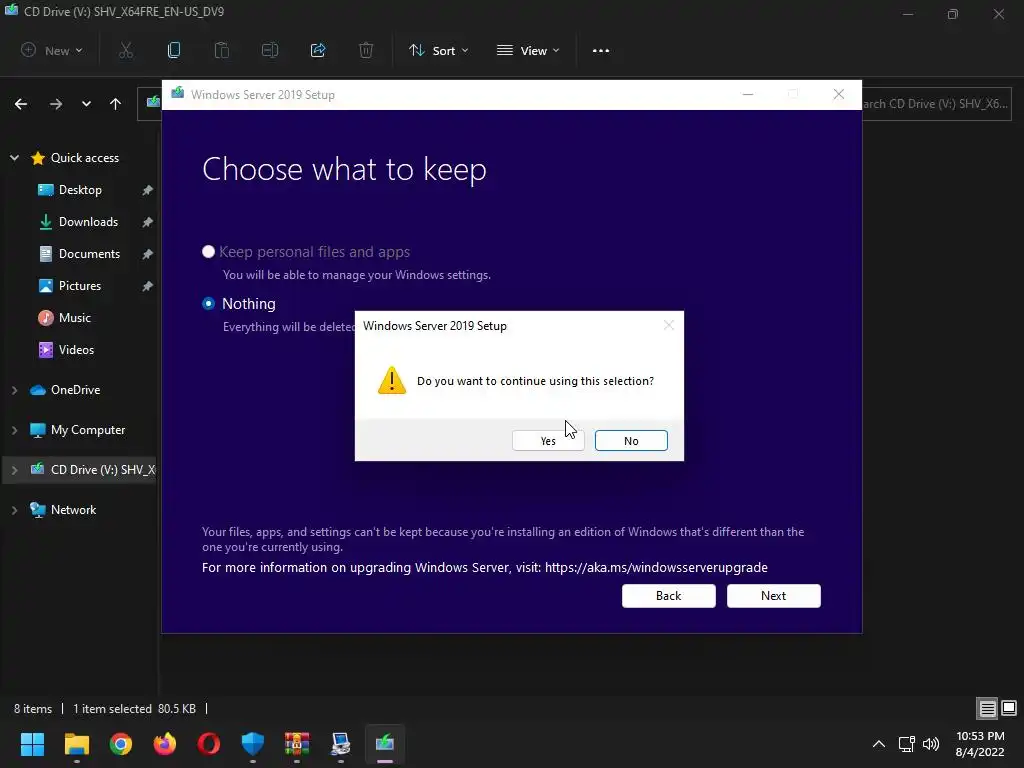Open recent locations chevron dropdown
Screen dimensions: 1024x768
click(86, 104)
